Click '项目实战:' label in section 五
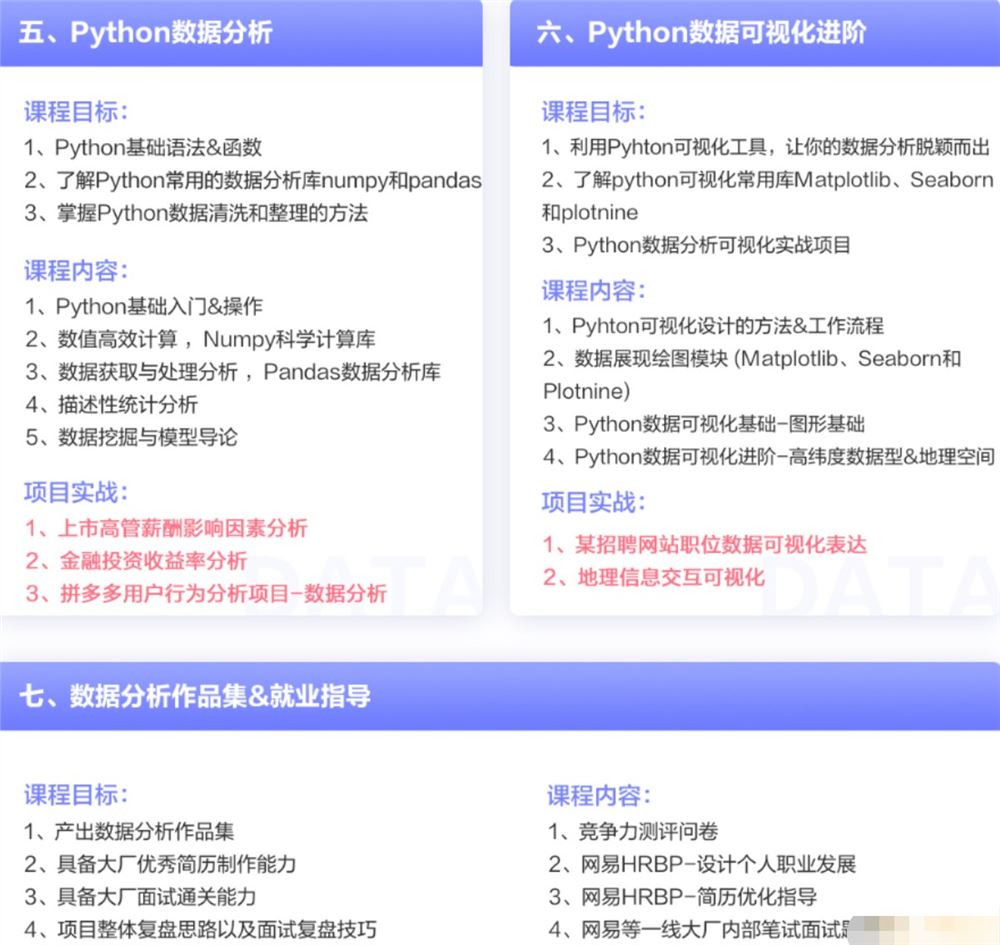This screenshot has height=945, width=1000. 76,492
